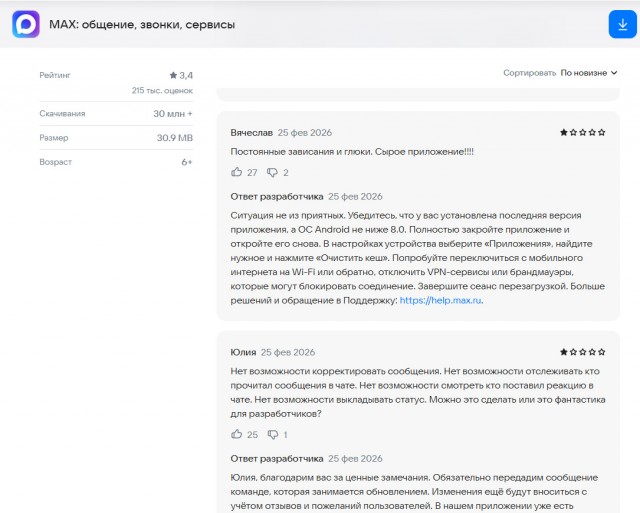This screenshot has width=640, height=513.
Task: Like Юлия's review with thumbs up
Action: pyautogui.click(x=236, y=434)
